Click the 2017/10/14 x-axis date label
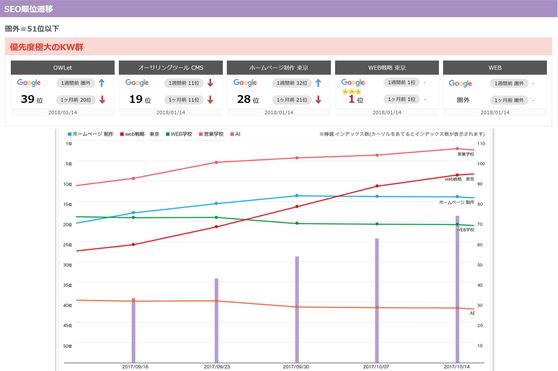Viewport: 558px width, 371px height. point(457,367)
